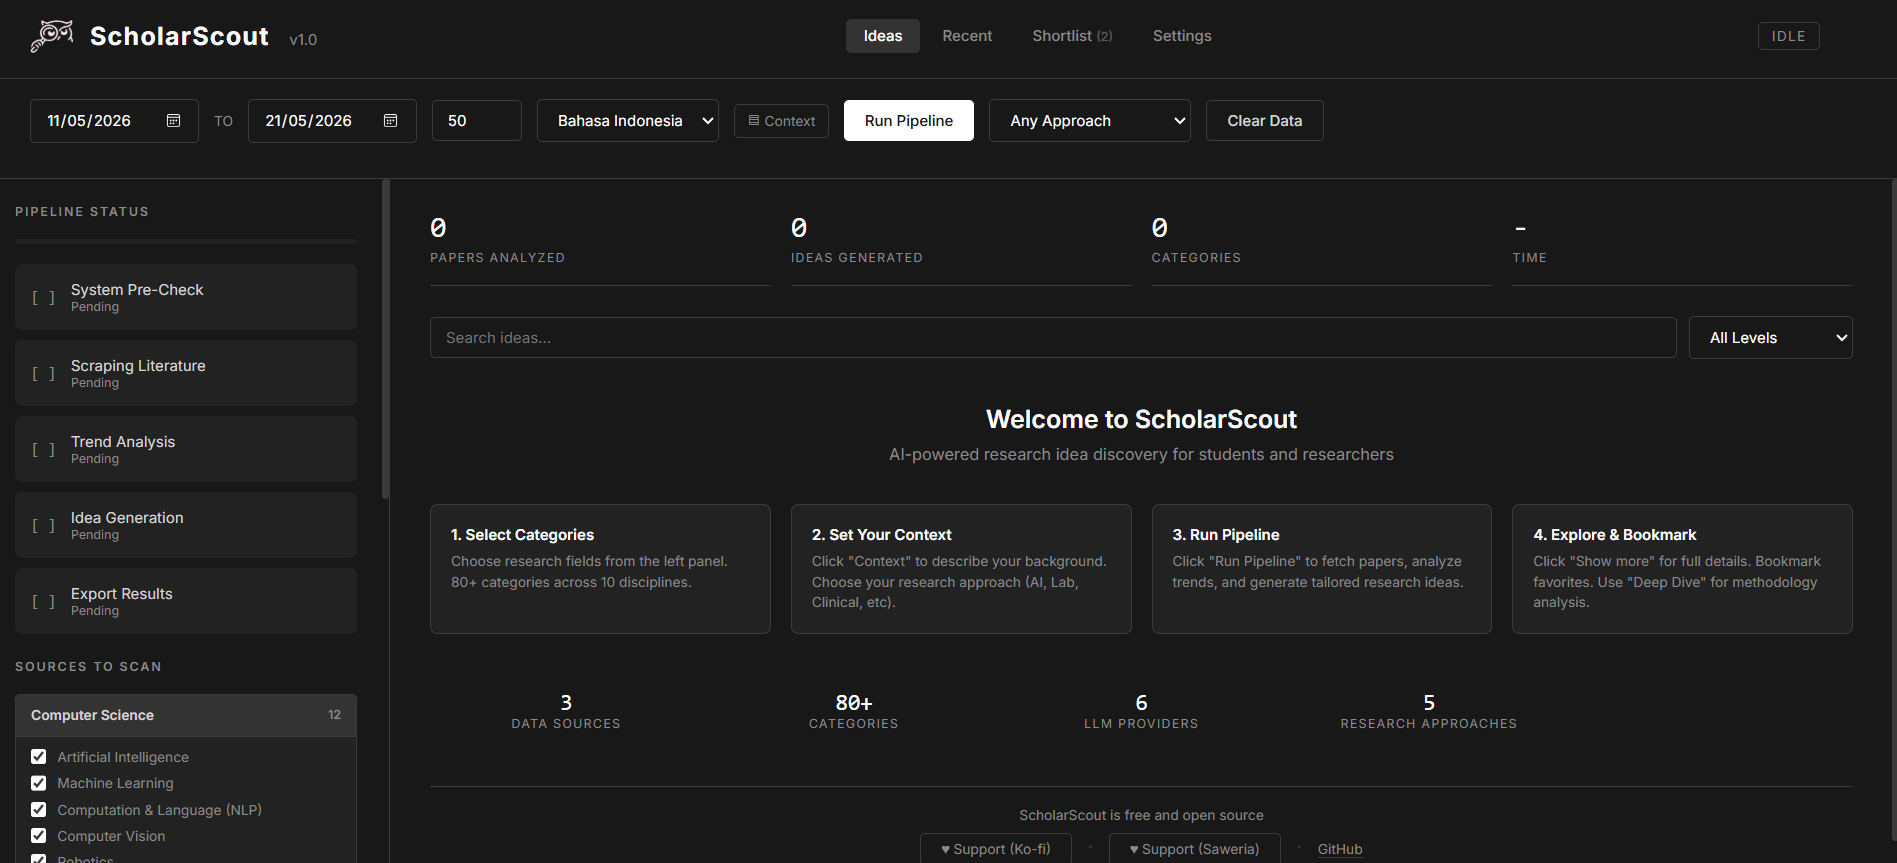Screen dimensions: 1897x863
Task: Click the PAPERS ANALYZED stat
Action: (600, 241)
